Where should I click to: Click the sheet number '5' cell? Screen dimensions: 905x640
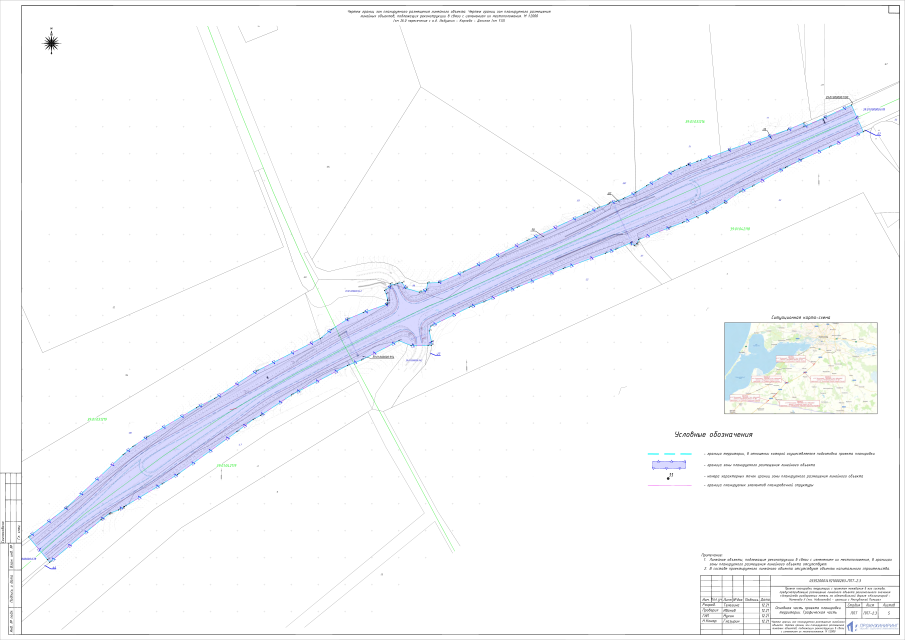pos(888,613)
